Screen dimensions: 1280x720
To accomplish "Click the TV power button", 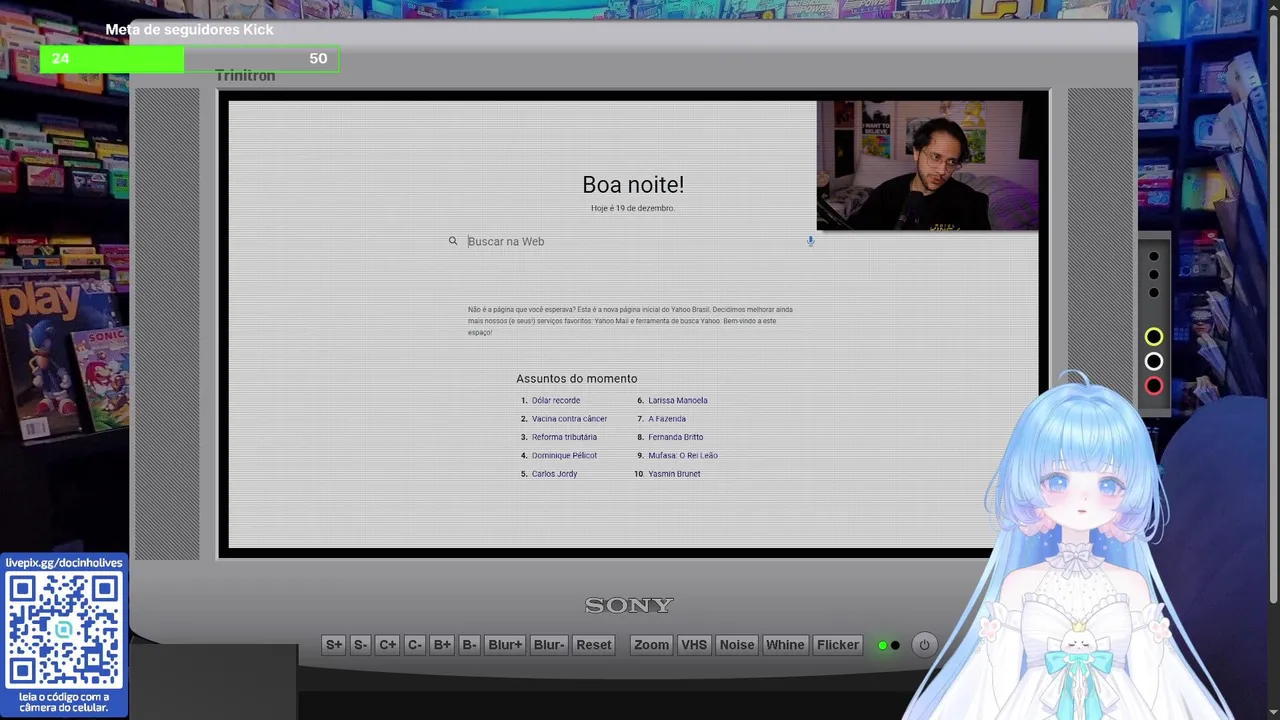I will coord(924,645).
